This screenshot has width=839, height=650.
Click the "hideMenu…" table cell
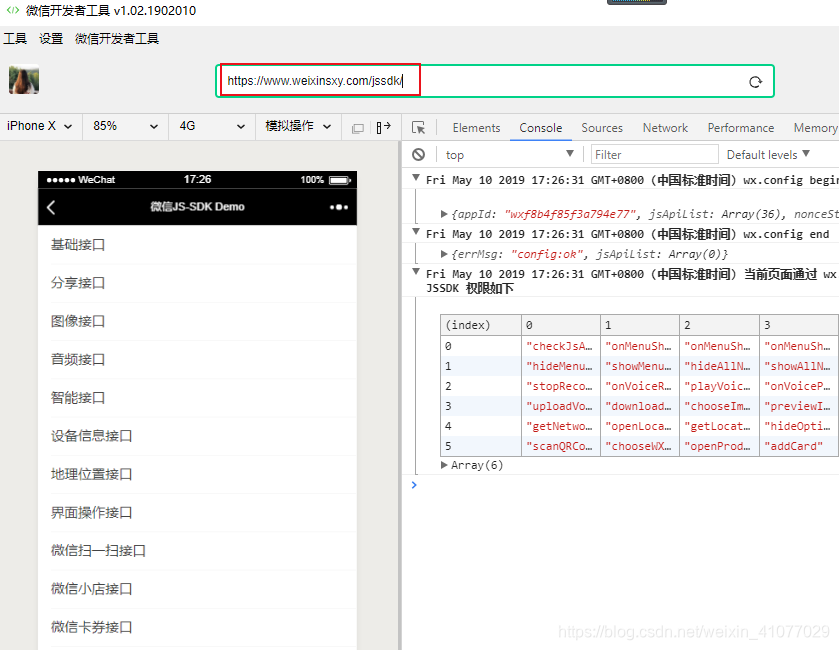(561, 366)
